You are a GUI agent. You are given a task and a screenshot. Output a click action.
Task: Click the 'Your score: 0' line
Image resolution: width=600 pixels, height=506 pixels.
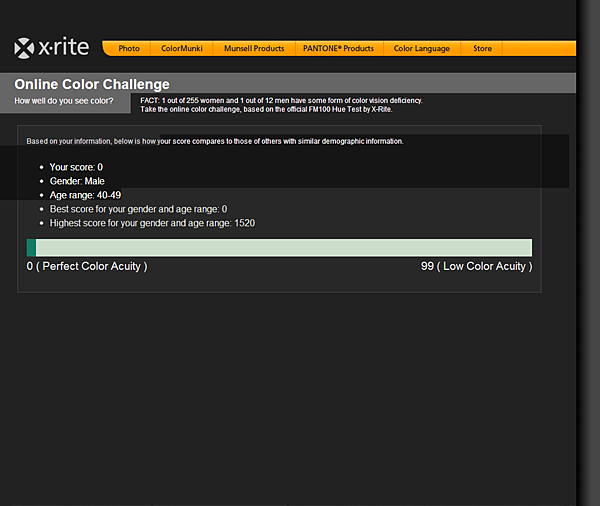76,167
